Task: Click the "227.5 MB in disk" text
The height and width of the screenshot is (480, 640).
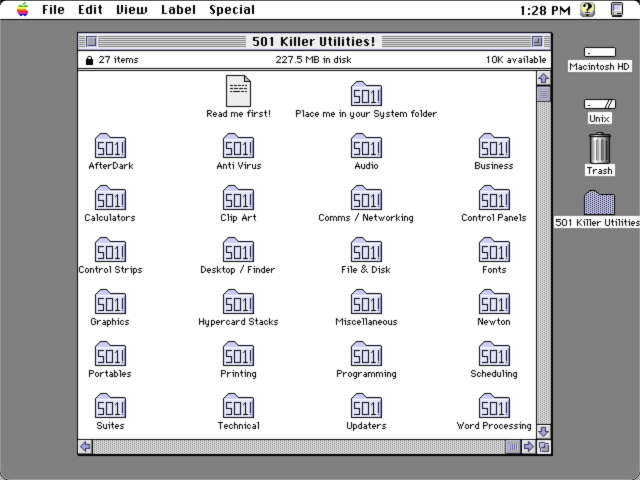Action: [x=313, y=60]
